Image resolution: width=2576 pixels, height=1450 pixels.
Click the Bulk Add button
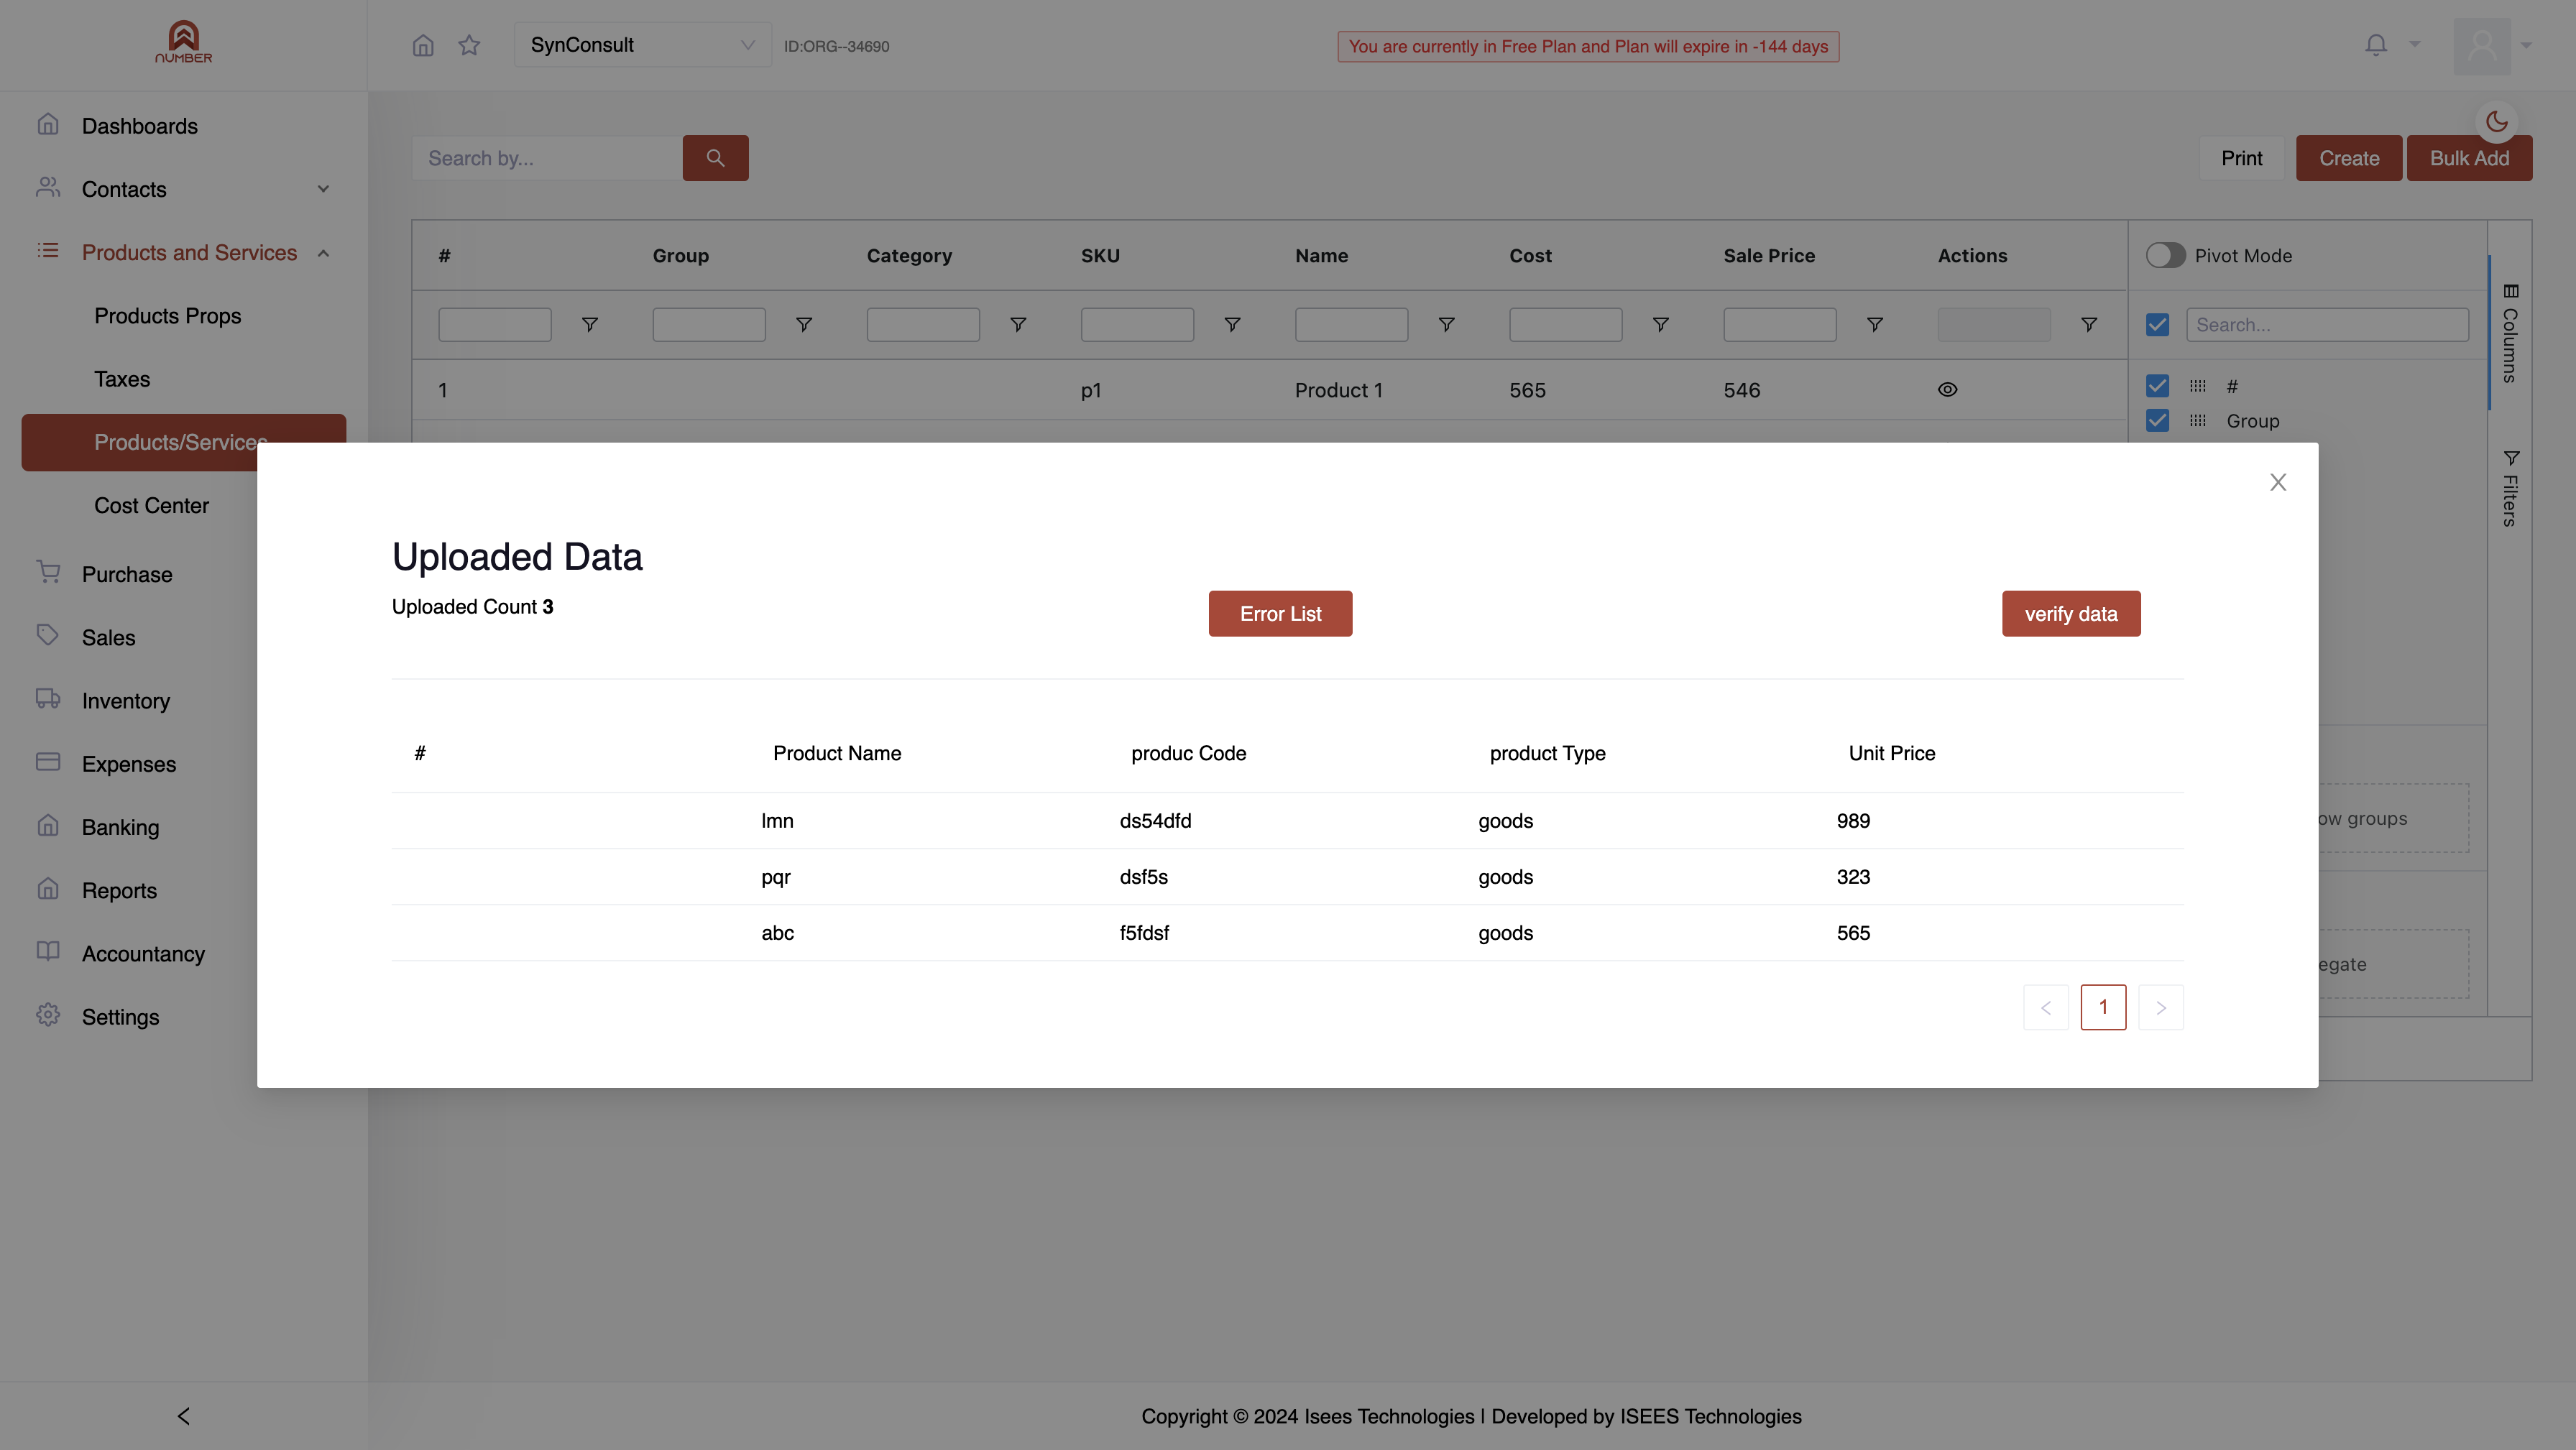(x=2469, y=158)
